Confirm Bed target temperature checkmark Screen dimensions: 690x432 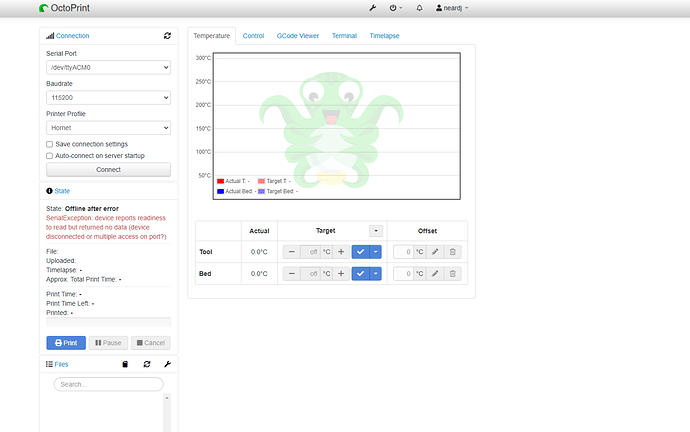[360, 274]
